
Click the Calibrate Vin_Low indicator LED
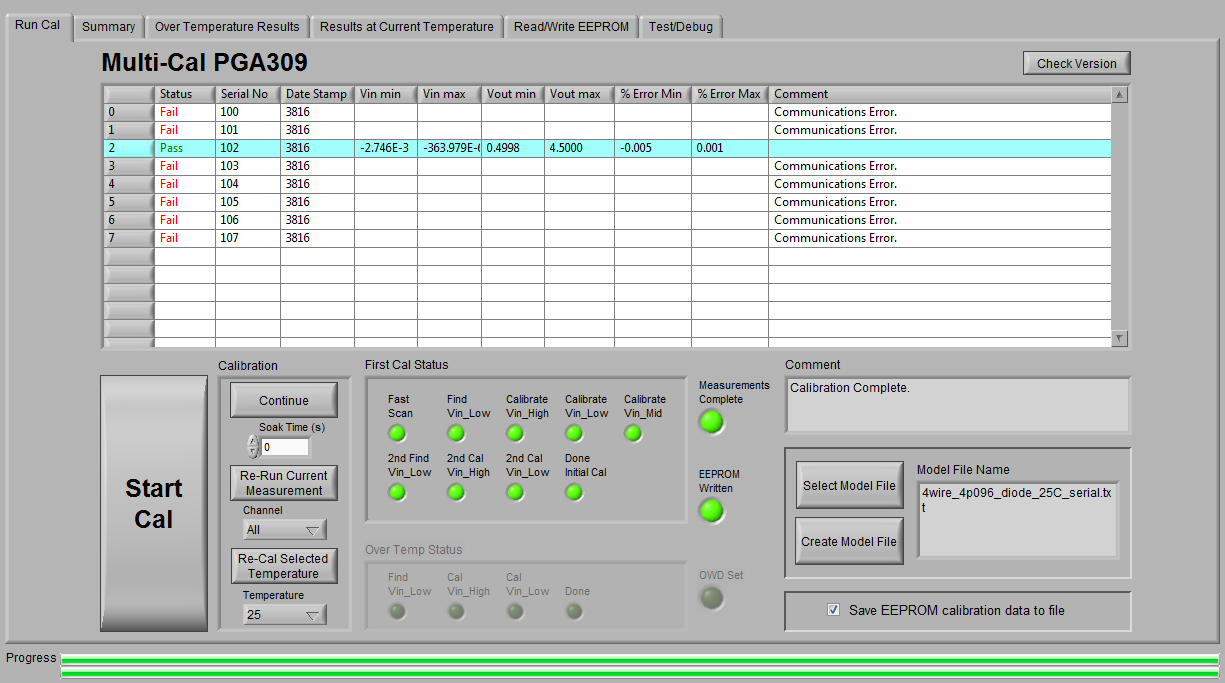click(574, 433)
